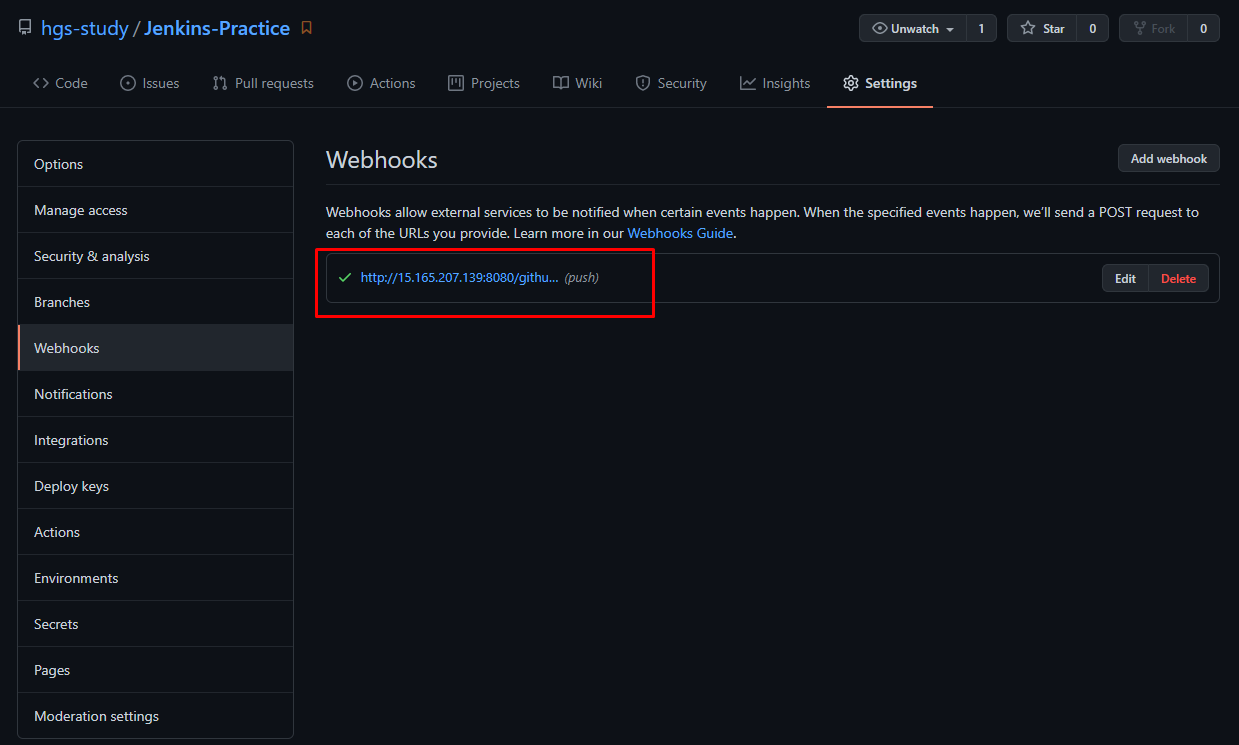Image resolution: width=1239 pixels, height=745 pixels.
Task: Select the Settings tab
Action: pos(880,83)
